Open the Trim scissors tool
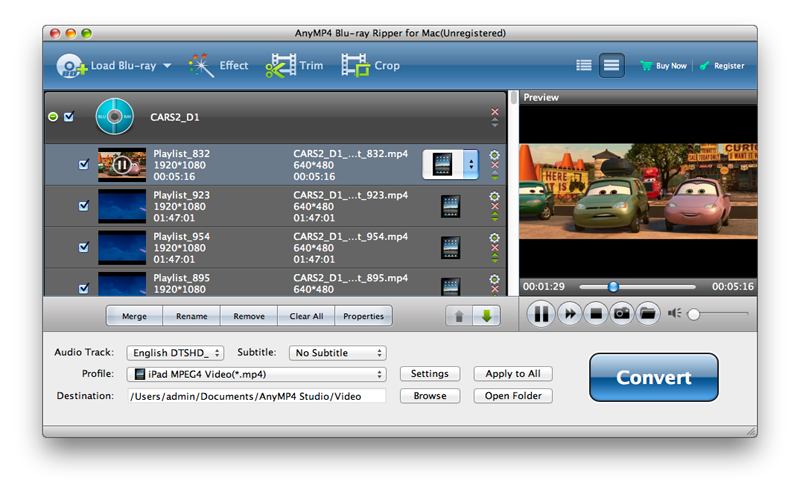The image size is (800, 494). pyautogui.click(x=294, y=66)
